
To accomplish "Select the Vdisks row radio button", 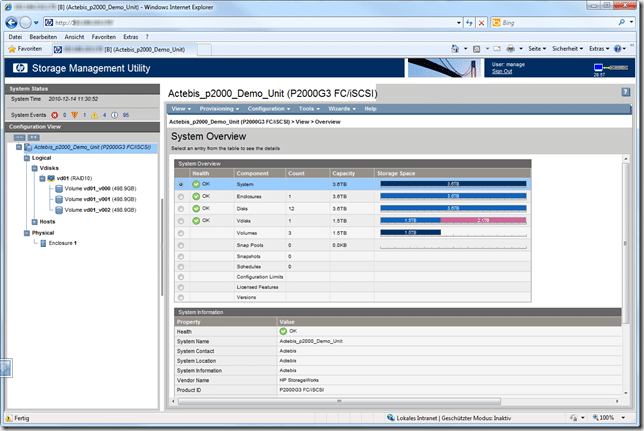I will click(x=181, y=221).
